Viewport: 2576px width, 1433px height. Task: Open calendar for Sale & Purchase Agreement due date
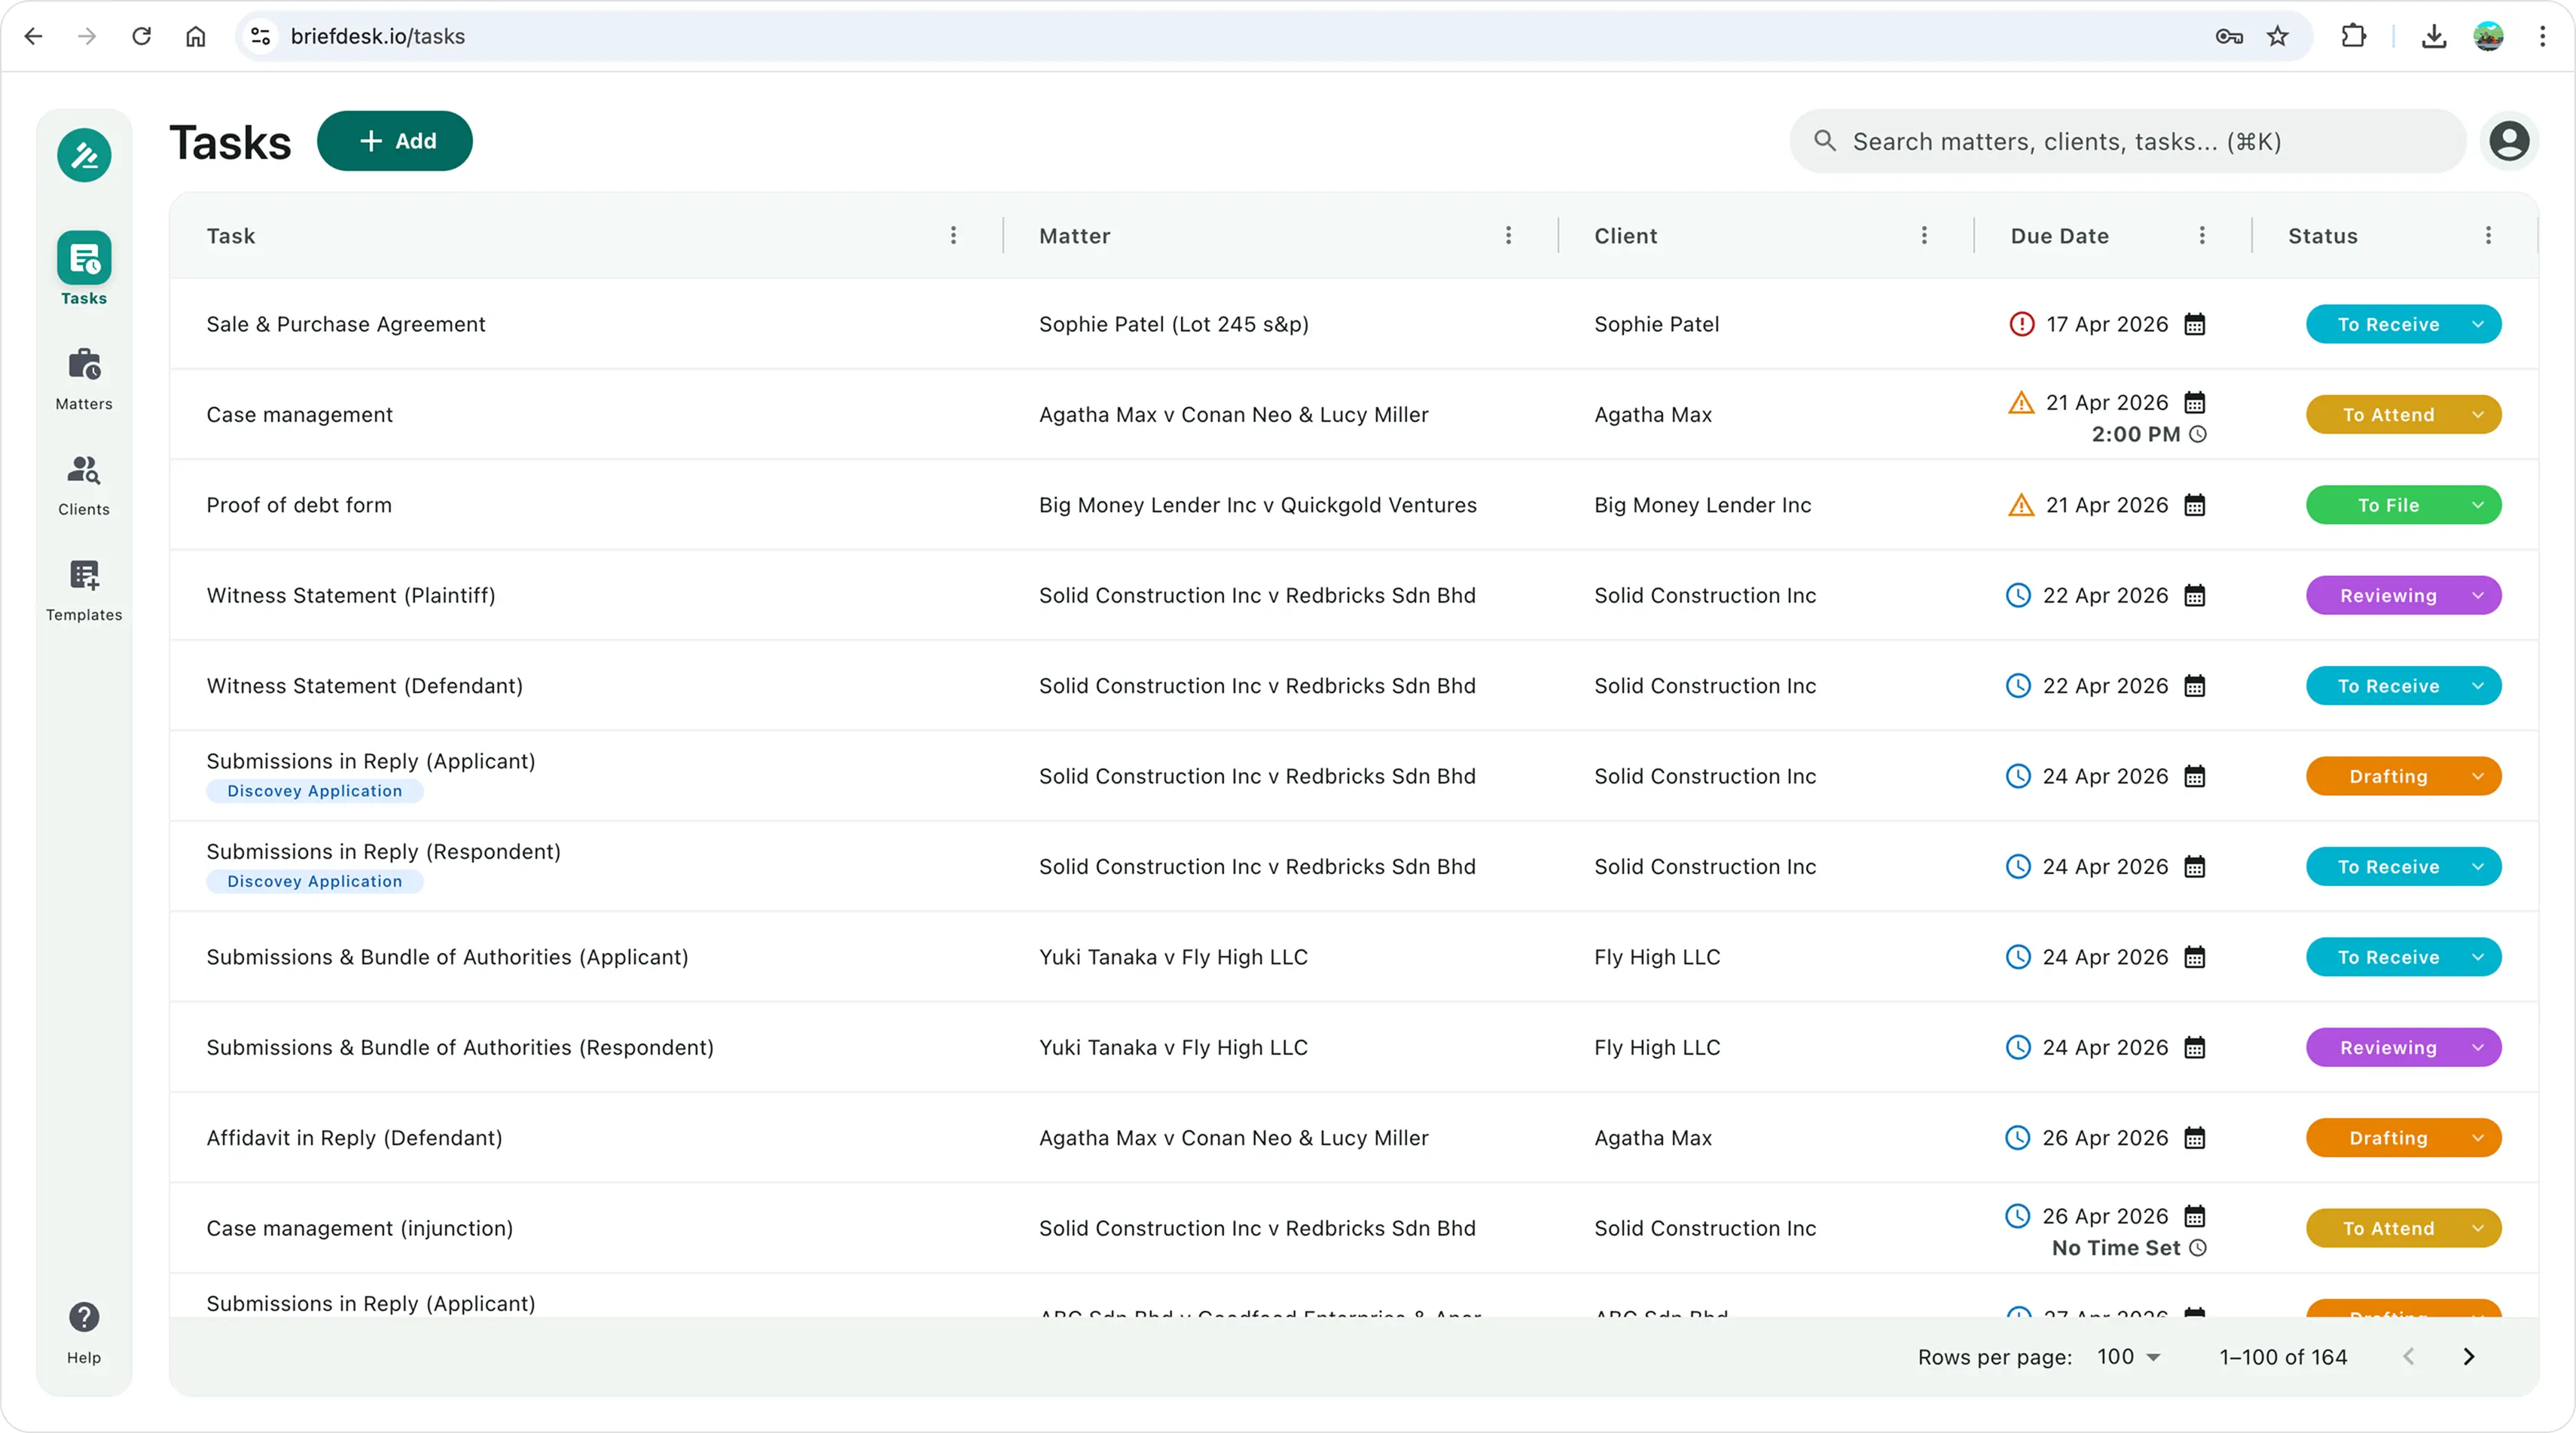tap(2194, 324)
